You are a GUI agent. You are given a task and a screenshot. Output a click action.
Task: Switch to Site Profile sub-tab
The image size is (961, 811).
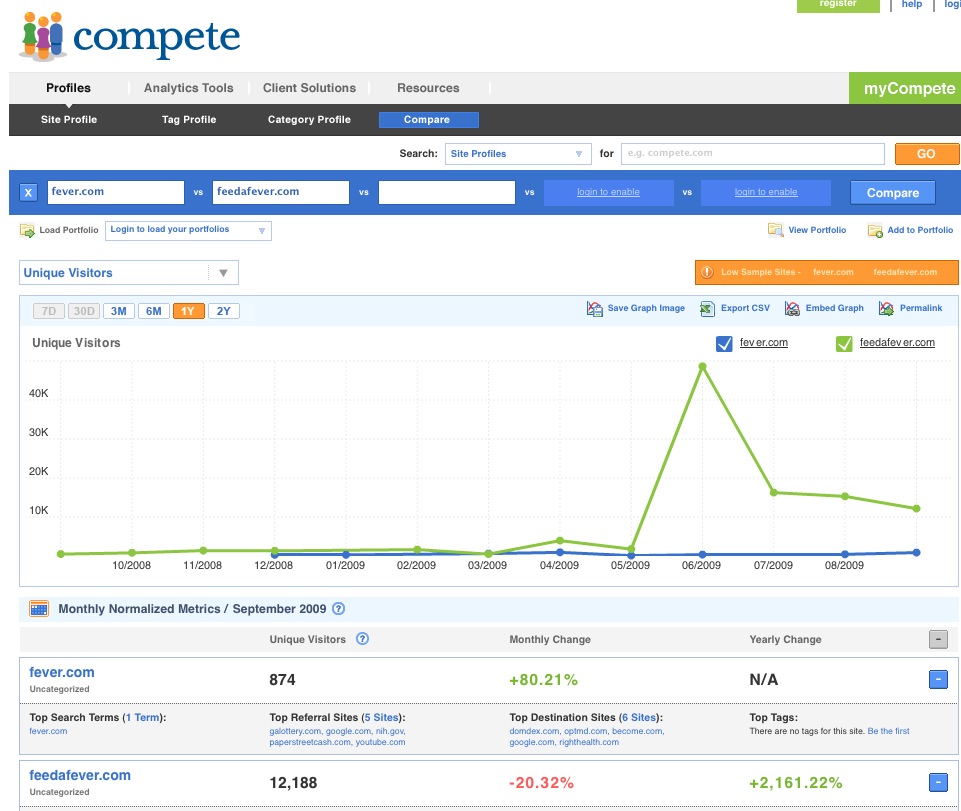69,120
